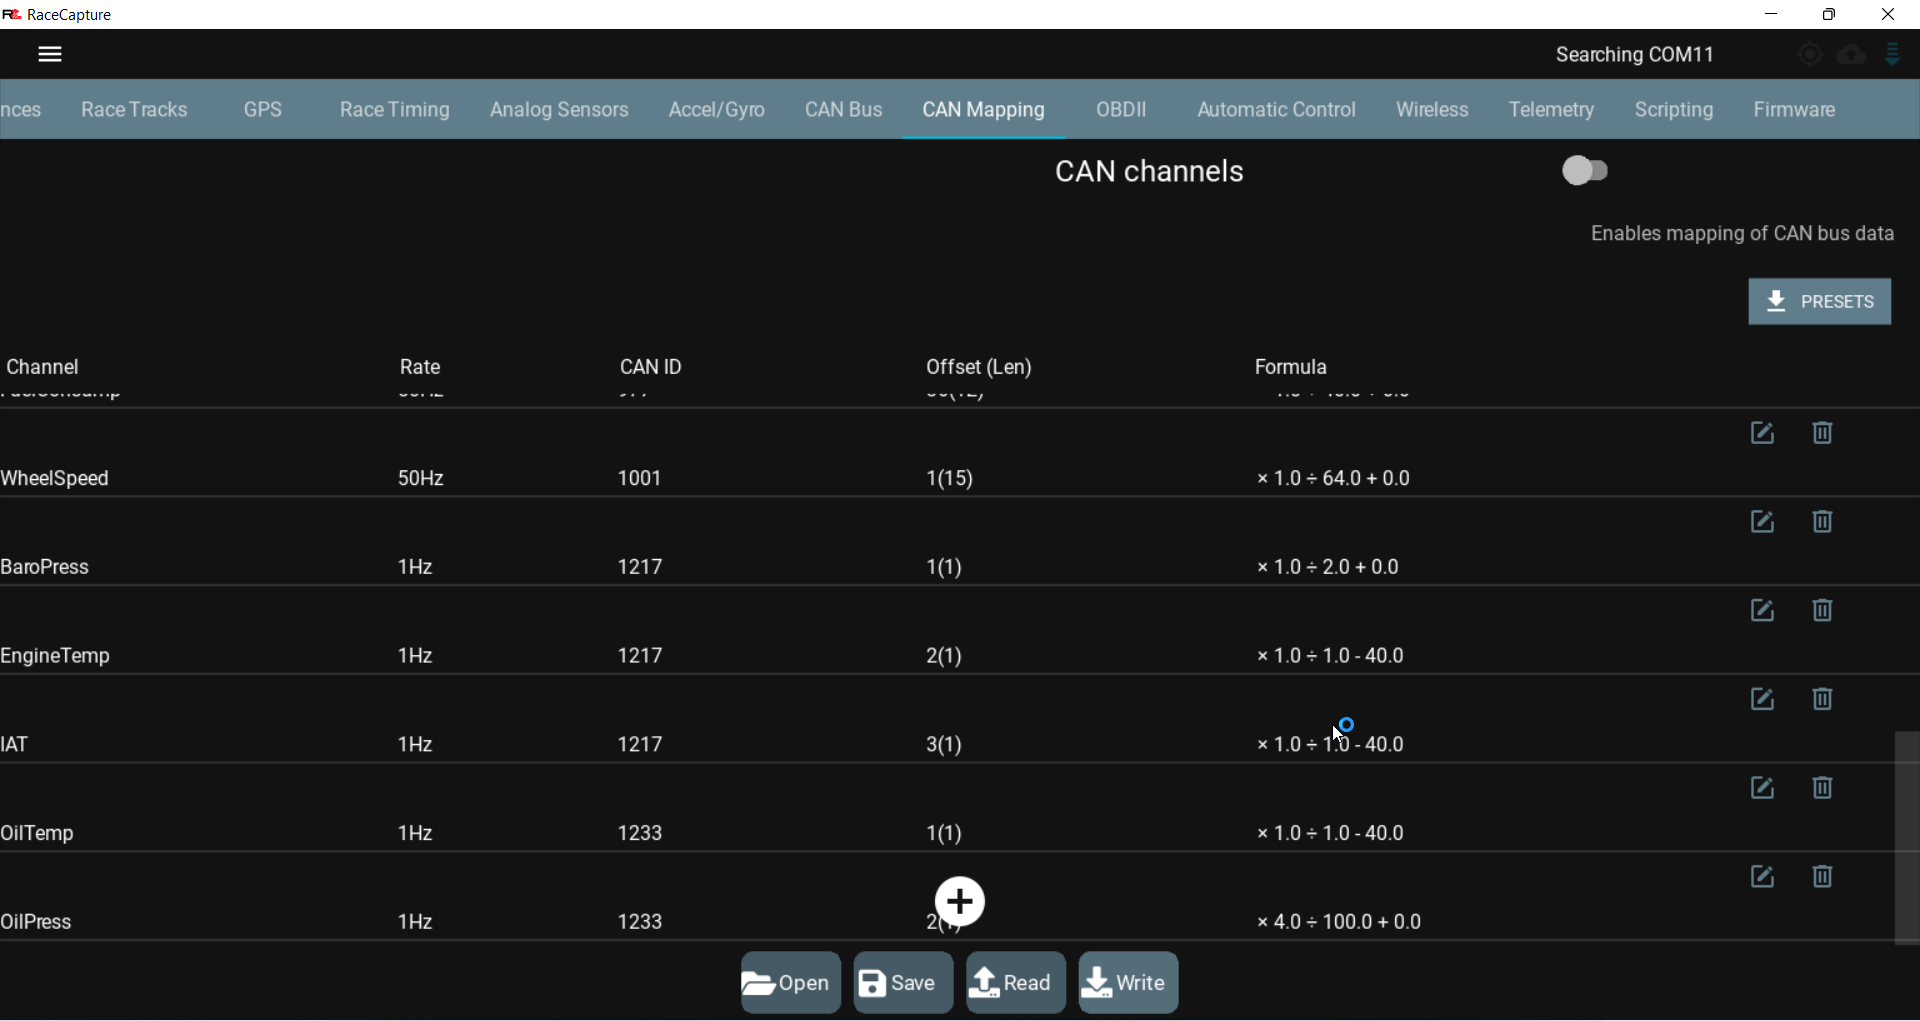Viewport: 1920px width, 1021px height.
Task: Delete the OilTemp channel mapping
Action: tap(1823, 790)
